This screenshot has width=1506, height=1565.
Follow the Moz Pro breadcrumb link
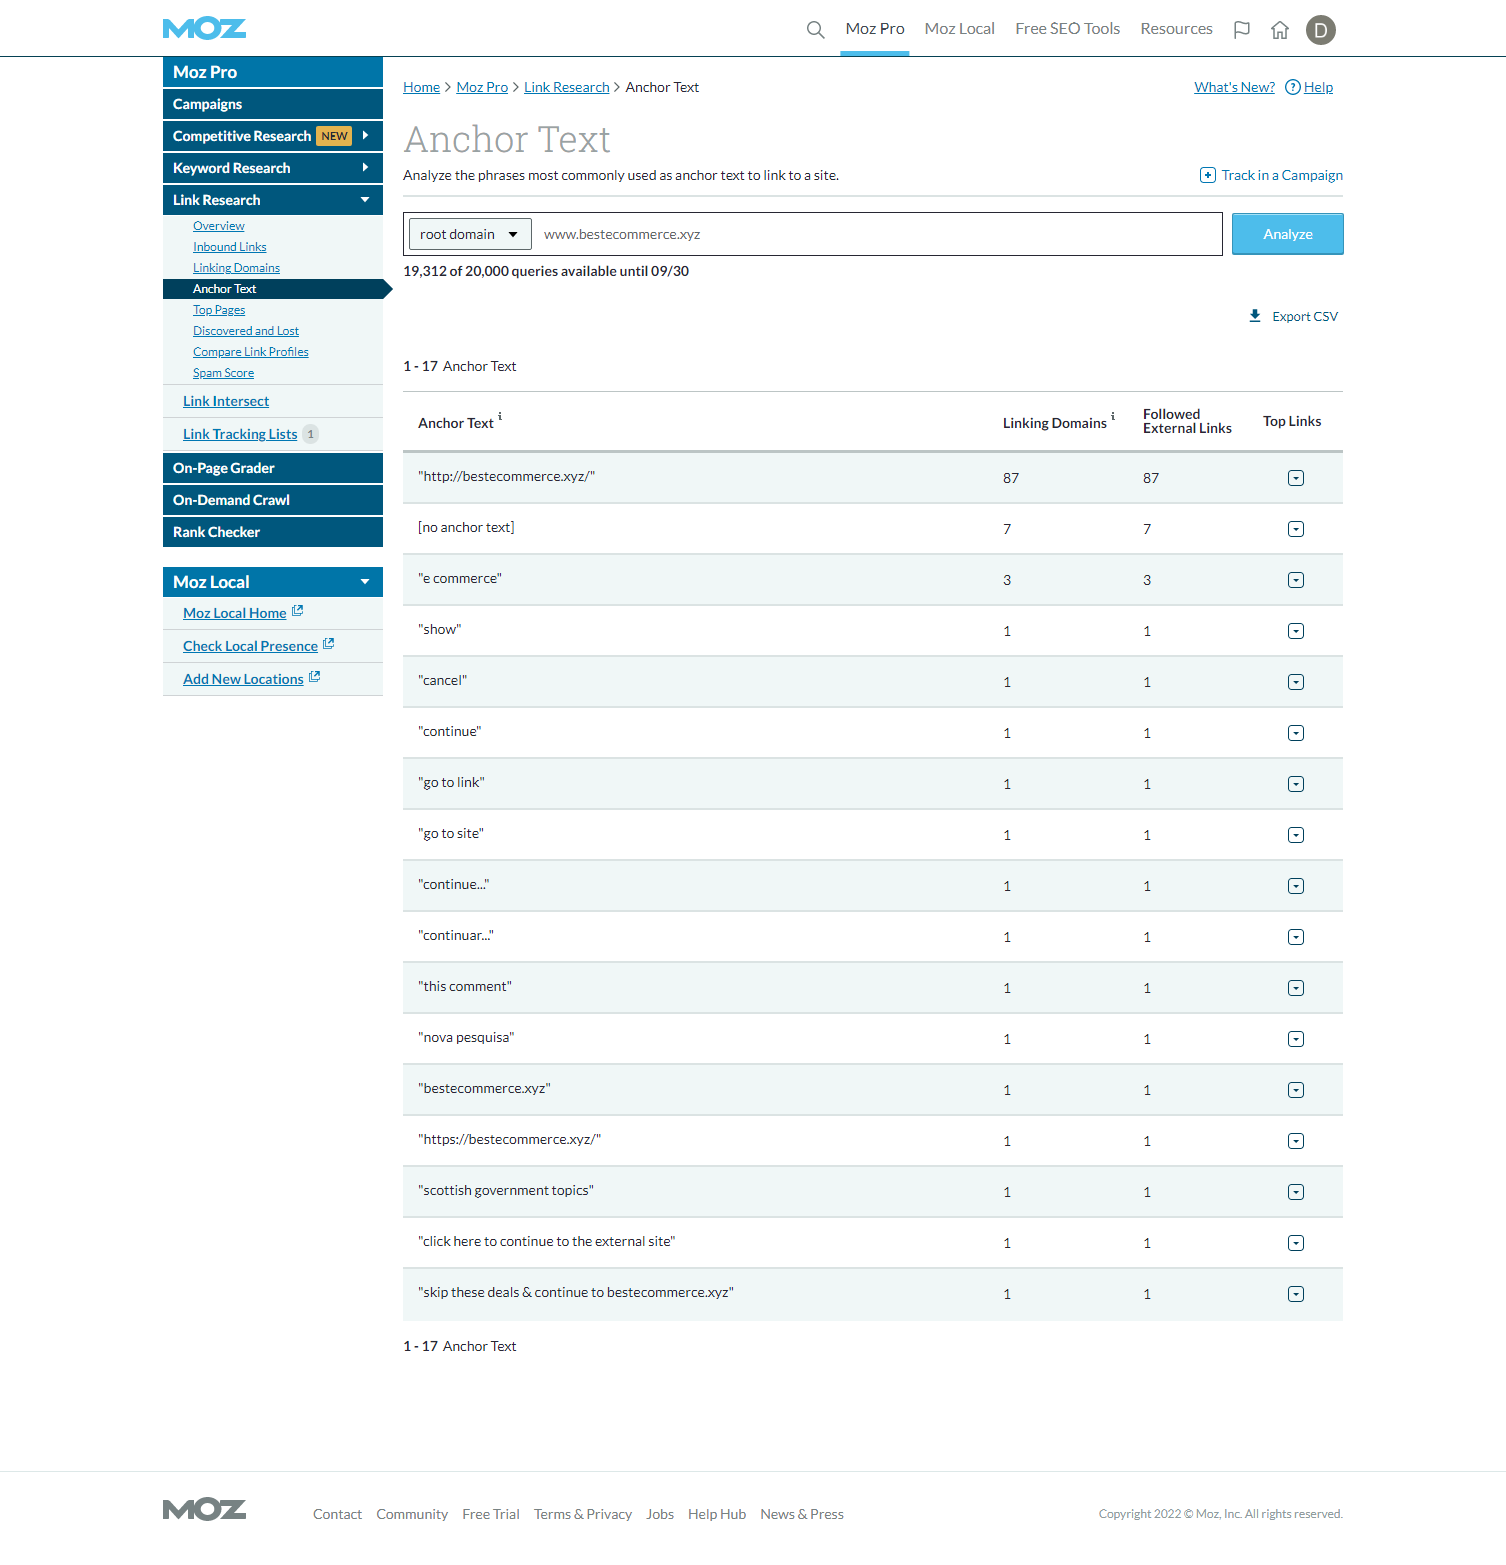click(482, 87)
